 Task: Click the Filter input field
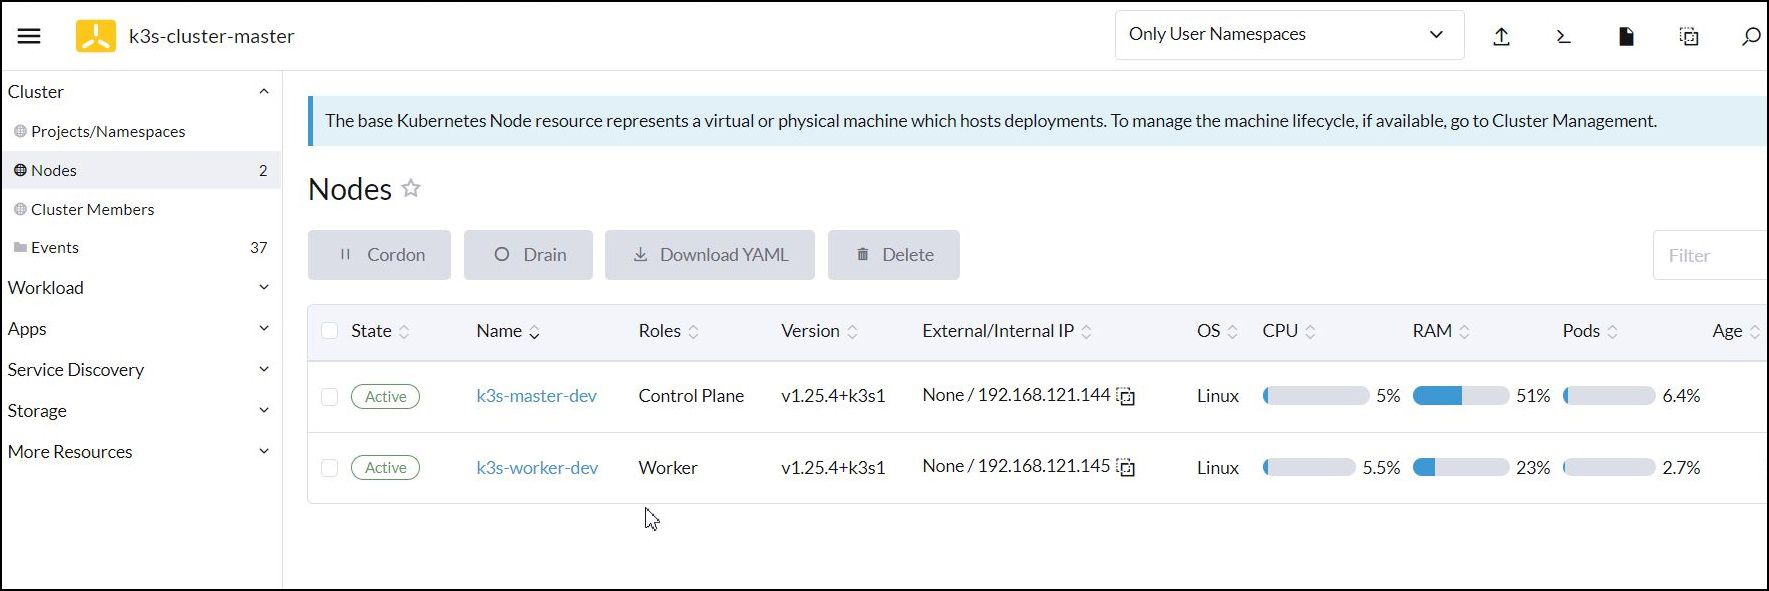(x=1710, y=256)
